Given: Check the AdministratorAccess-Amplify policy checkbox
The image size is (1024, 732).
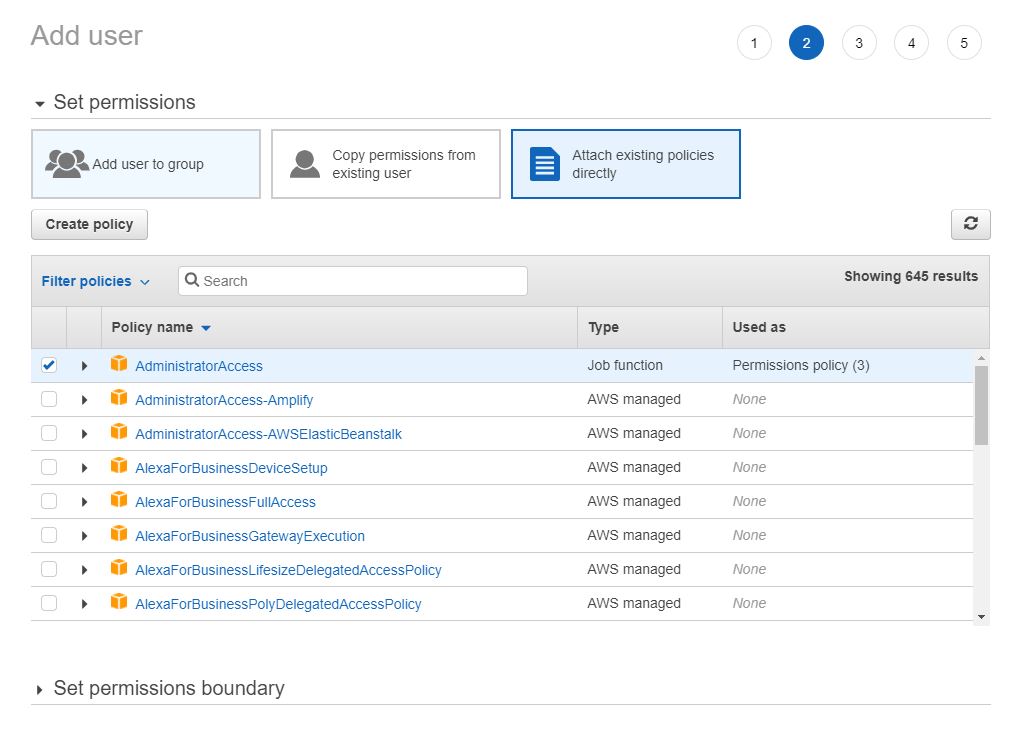Looking at the screenshot, I should 49,399.
